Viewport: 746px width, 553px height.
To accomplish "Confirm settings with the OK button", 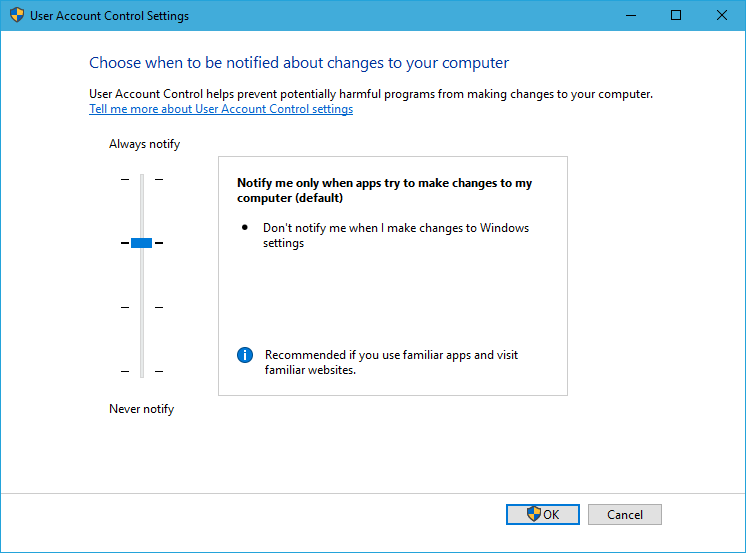I will 543,514.
